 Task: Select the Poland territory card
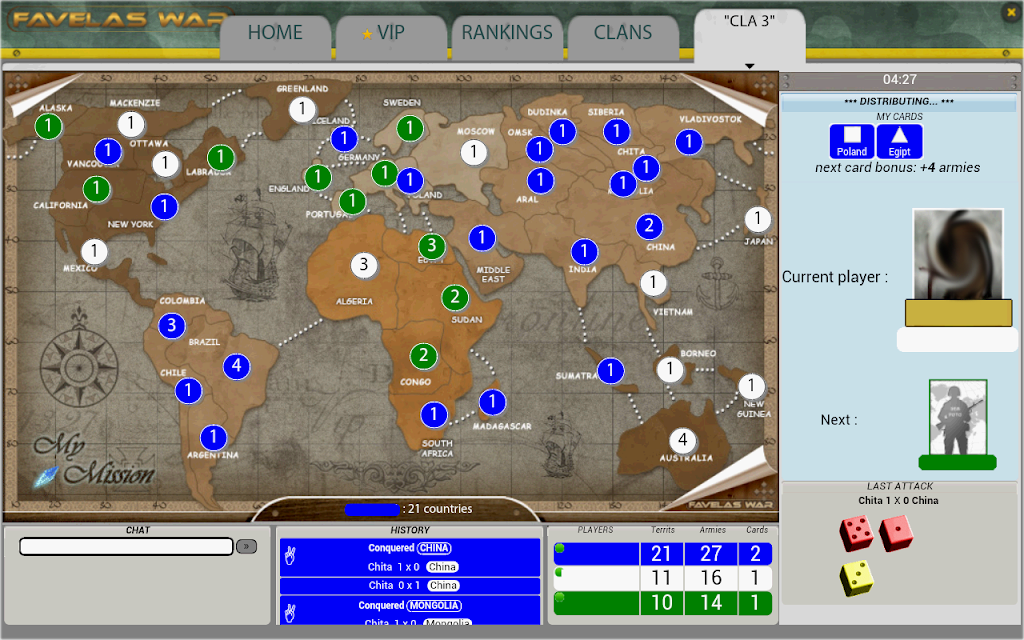852,141
